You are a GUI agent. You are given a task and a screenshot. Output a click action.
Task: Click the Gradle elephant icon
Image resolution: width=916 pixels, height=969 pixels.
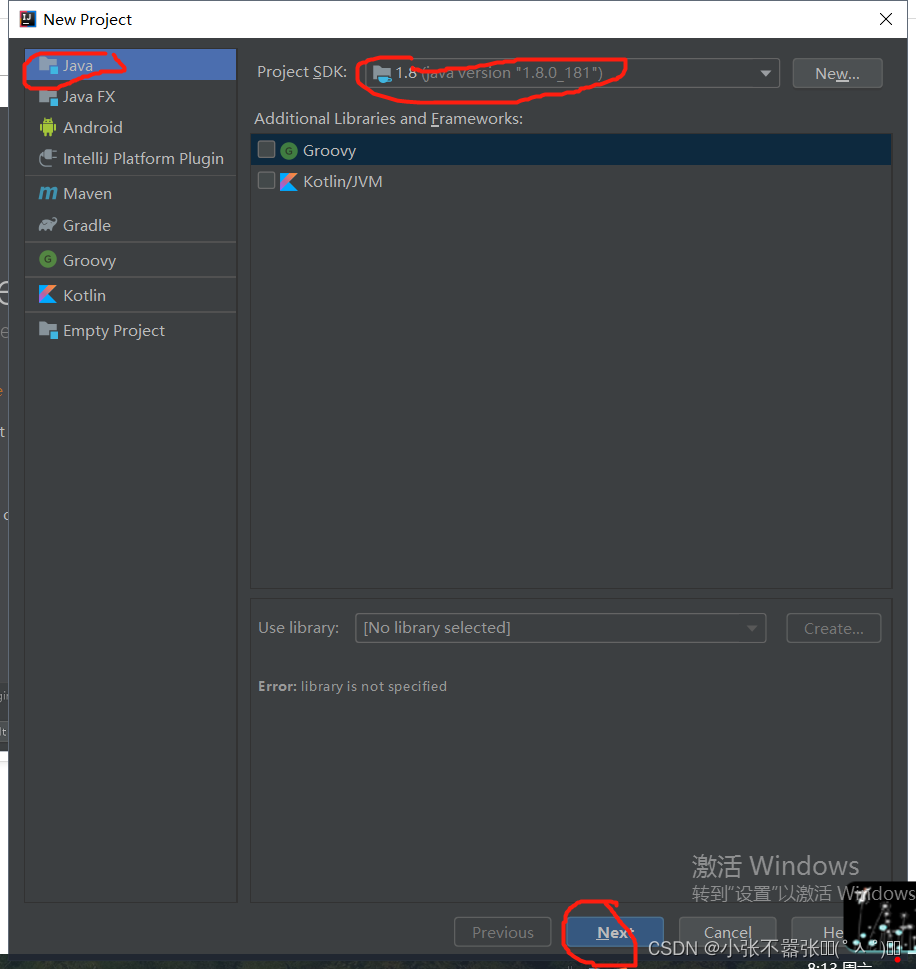tap(48, 225)
